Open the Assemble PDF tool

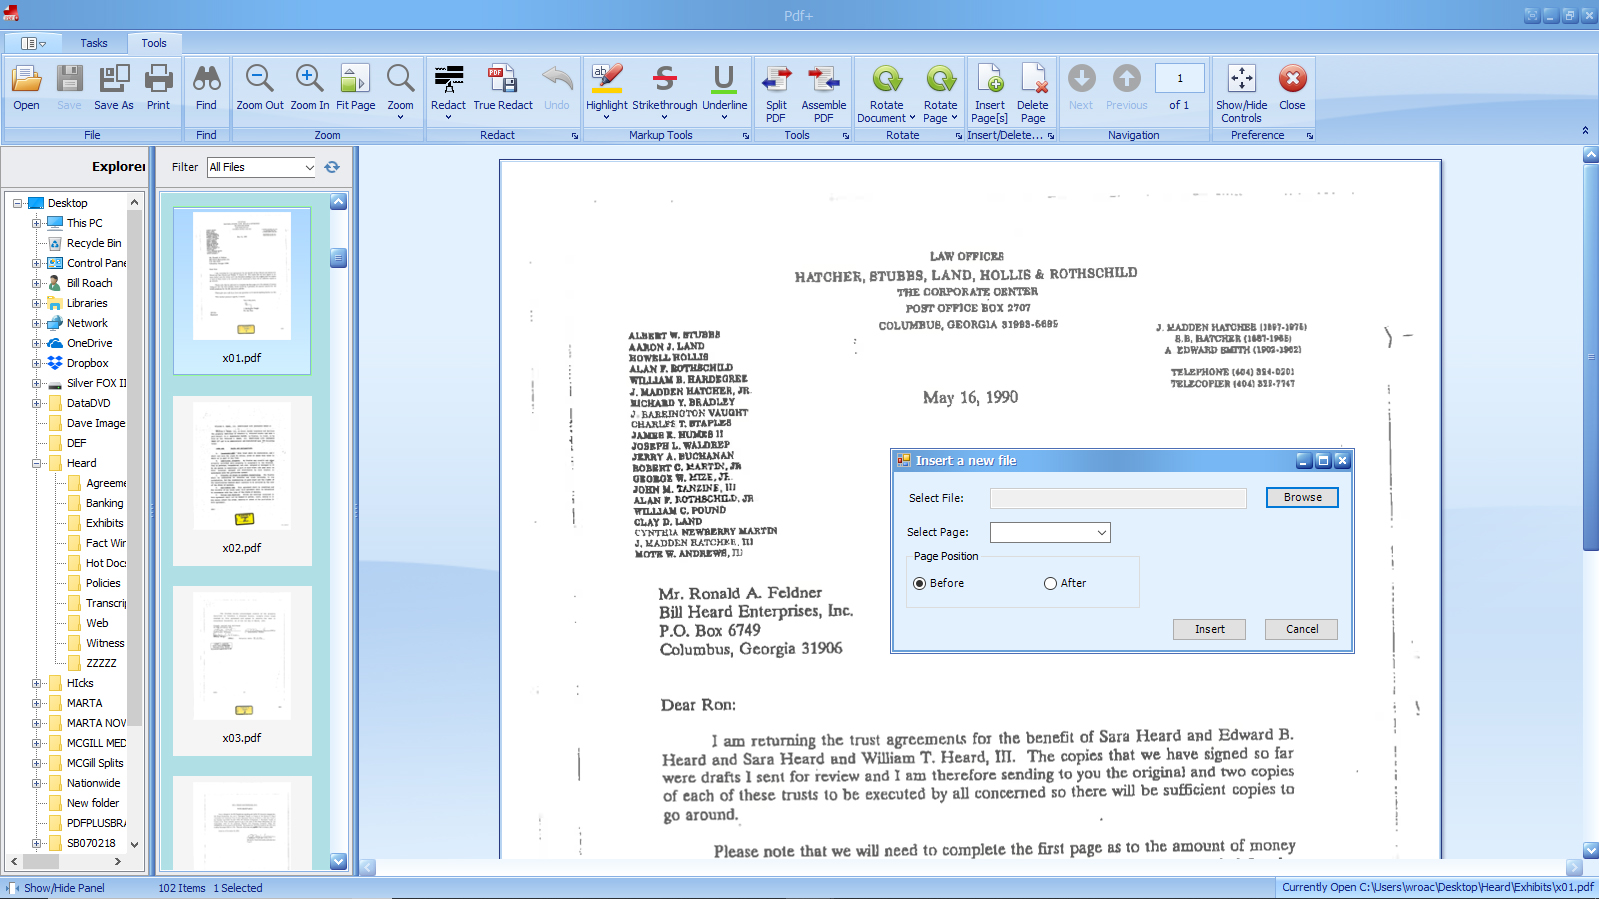click(x=824, y=93)
